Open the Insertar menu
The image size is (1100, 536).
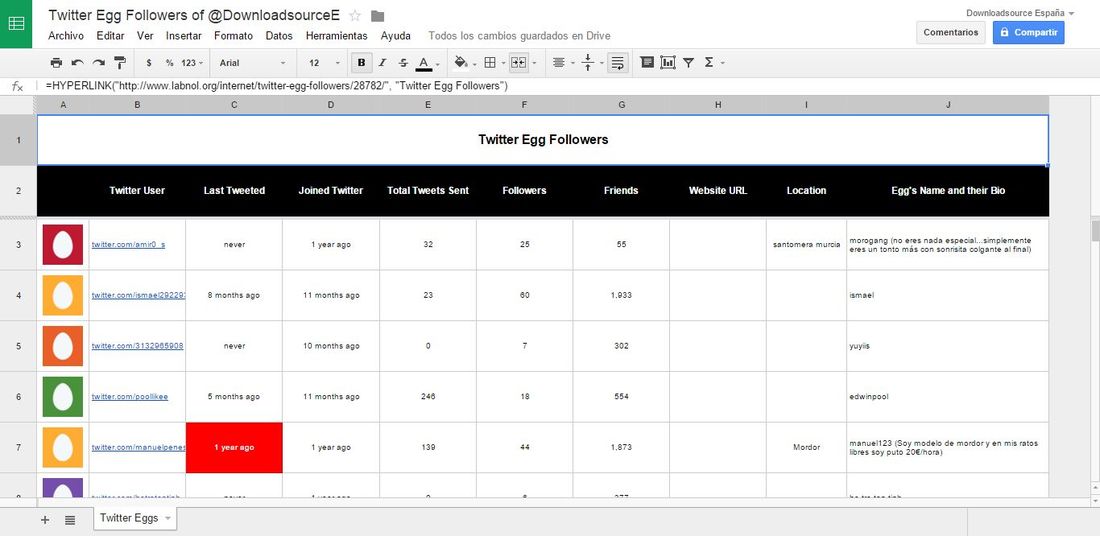184,36
